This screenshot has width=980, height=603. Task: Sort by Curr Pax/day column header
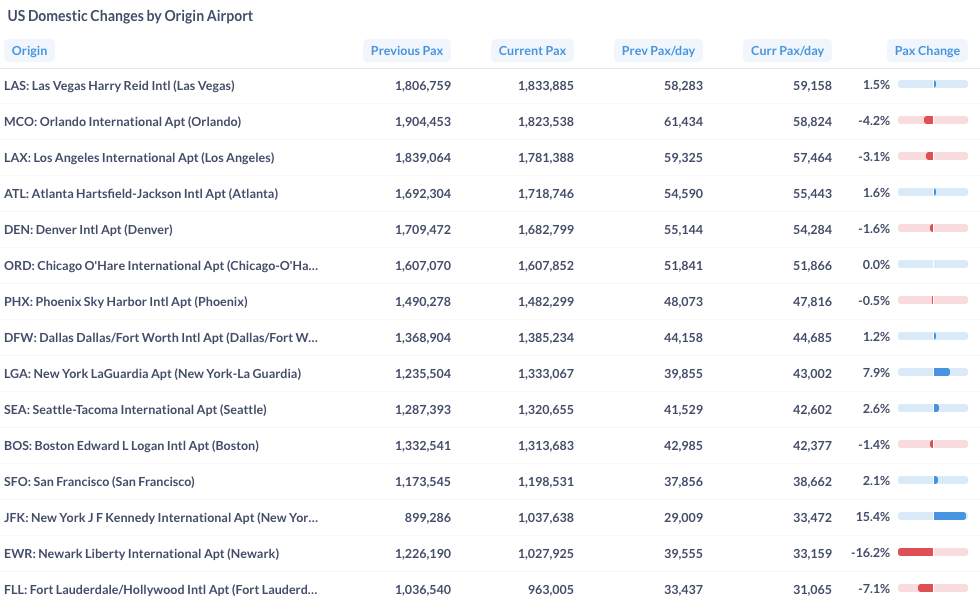pos(788,51)
